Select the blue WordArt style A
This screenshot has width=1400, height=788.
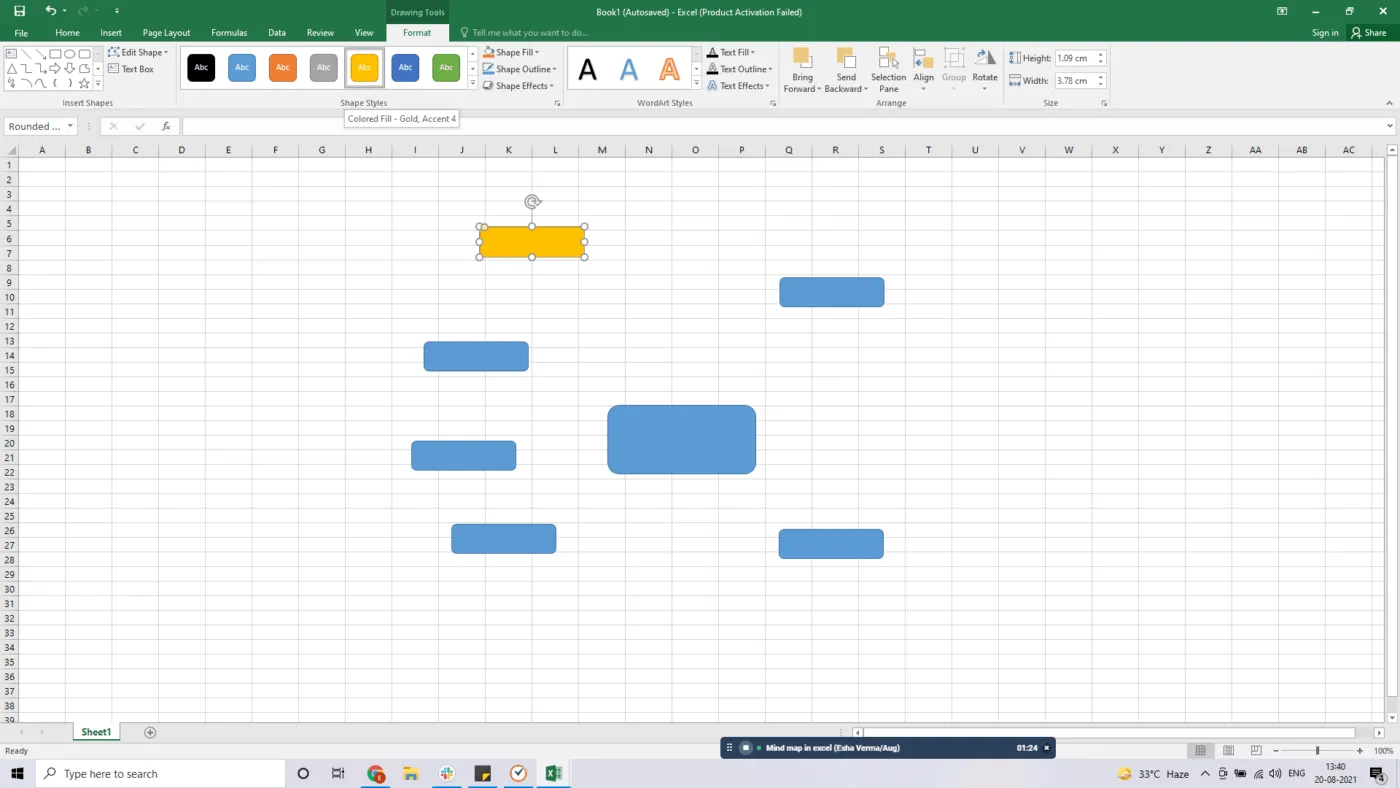click(627, 68)
